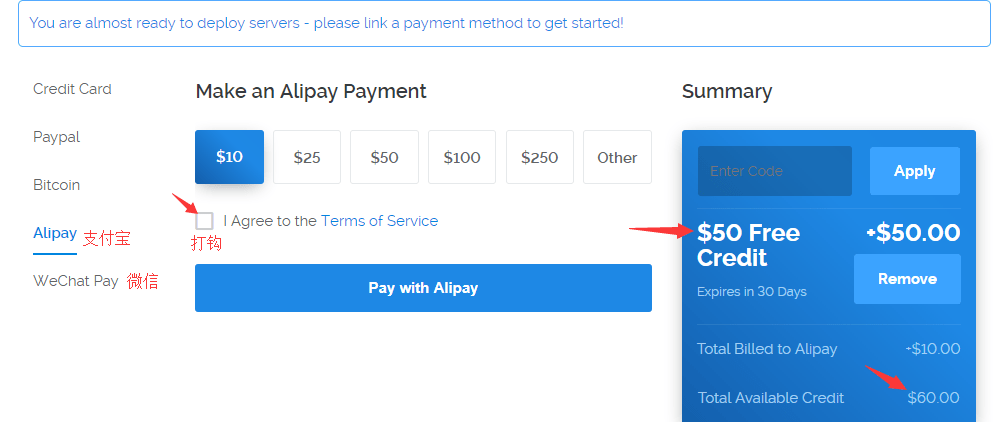This screenshot has height=422, width=993.
Task: Choose the $250 payment amount
Action: tap(540, 157)
